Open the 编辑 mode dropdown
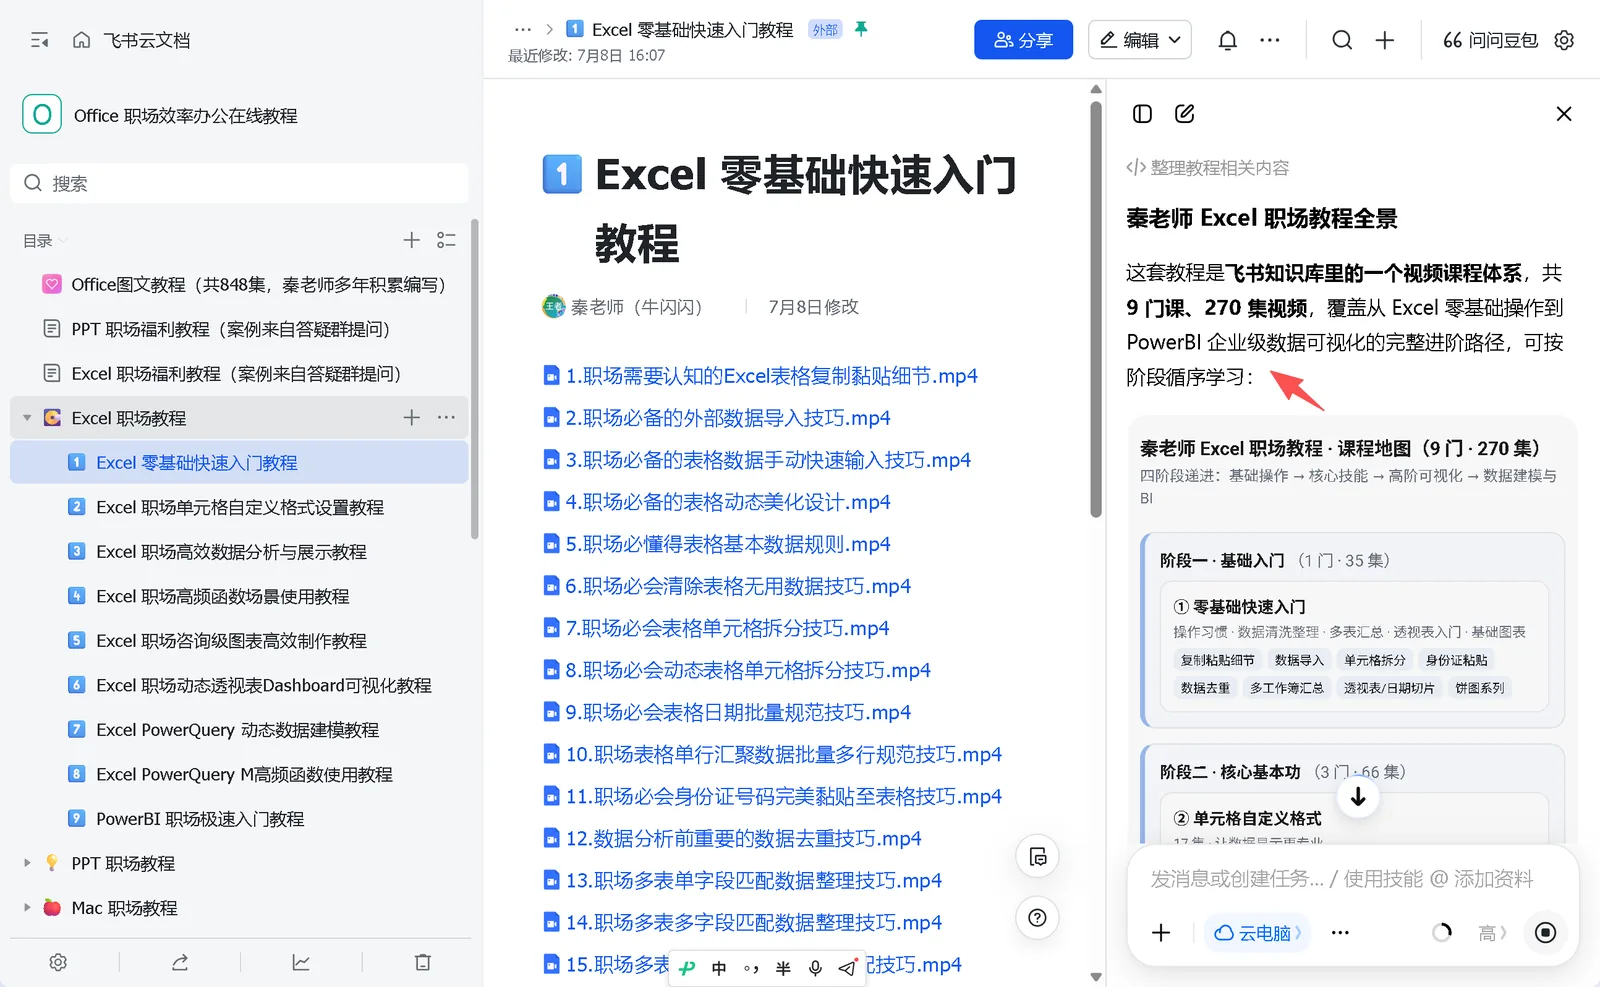 point(1140,40)
